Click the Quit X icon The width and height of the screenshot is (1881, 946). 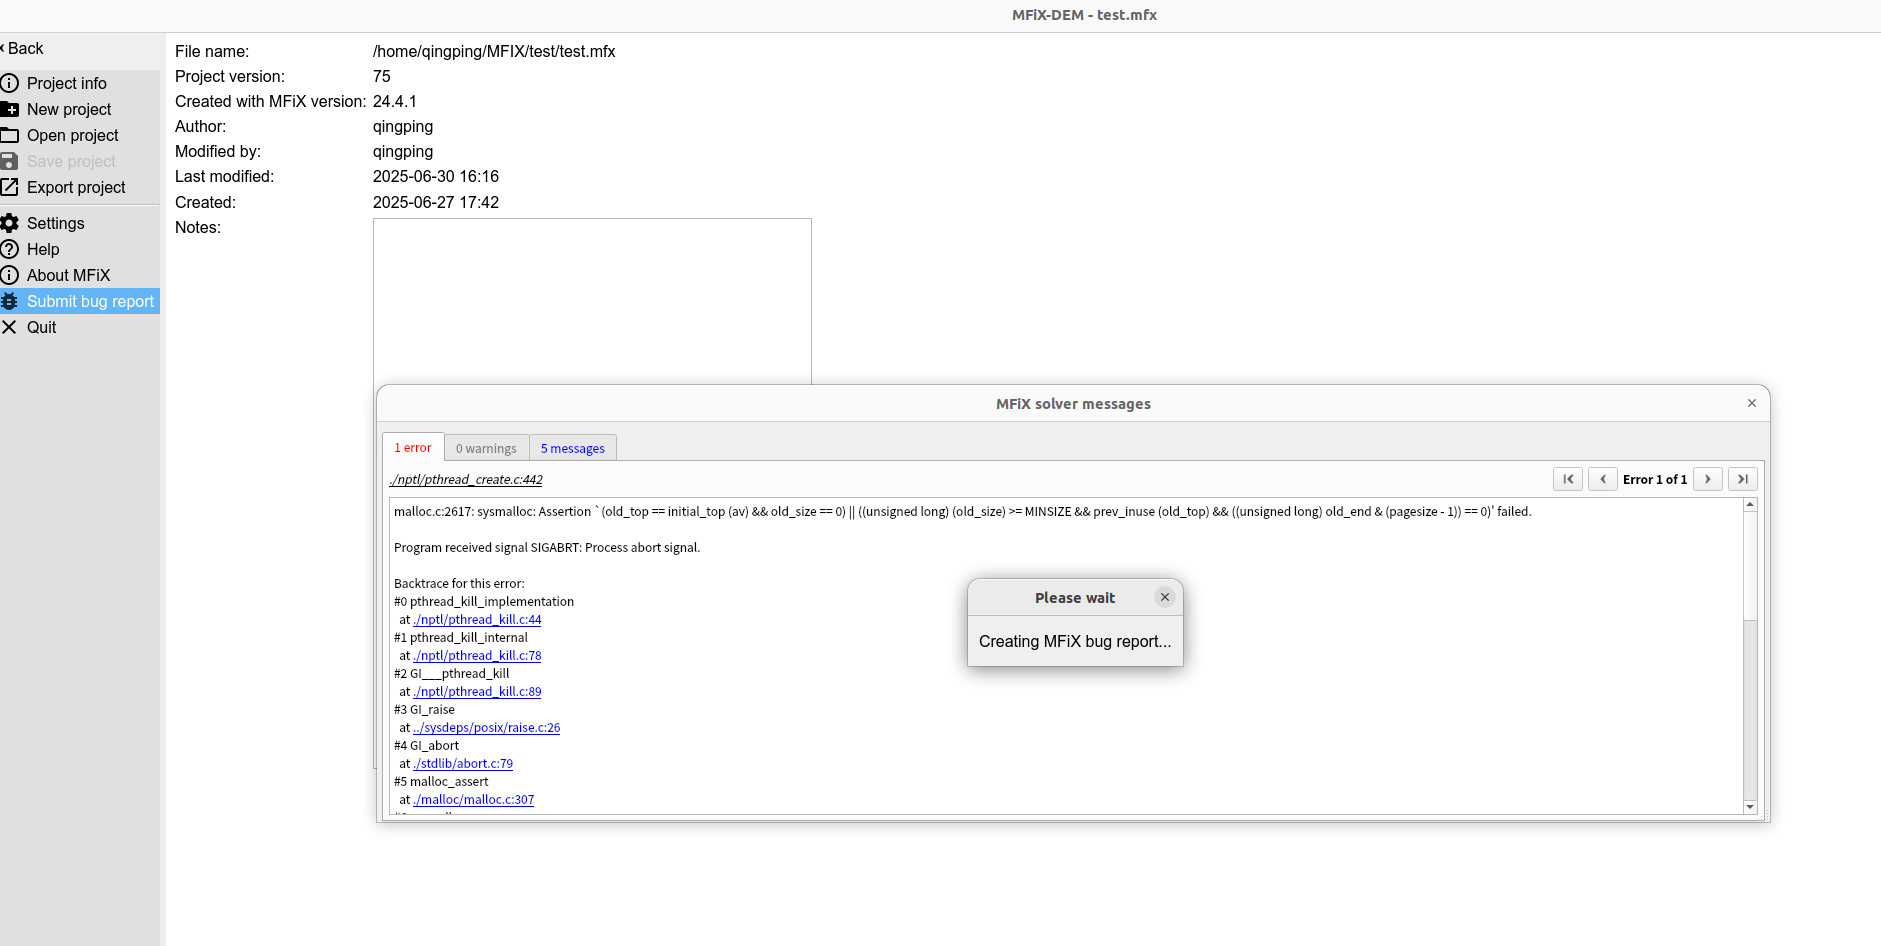pos(10,327)
